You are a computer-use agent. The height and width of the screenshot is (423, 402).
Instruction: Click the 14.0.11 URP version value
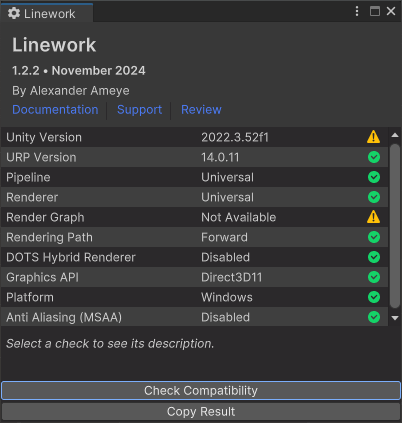[220, 157]
